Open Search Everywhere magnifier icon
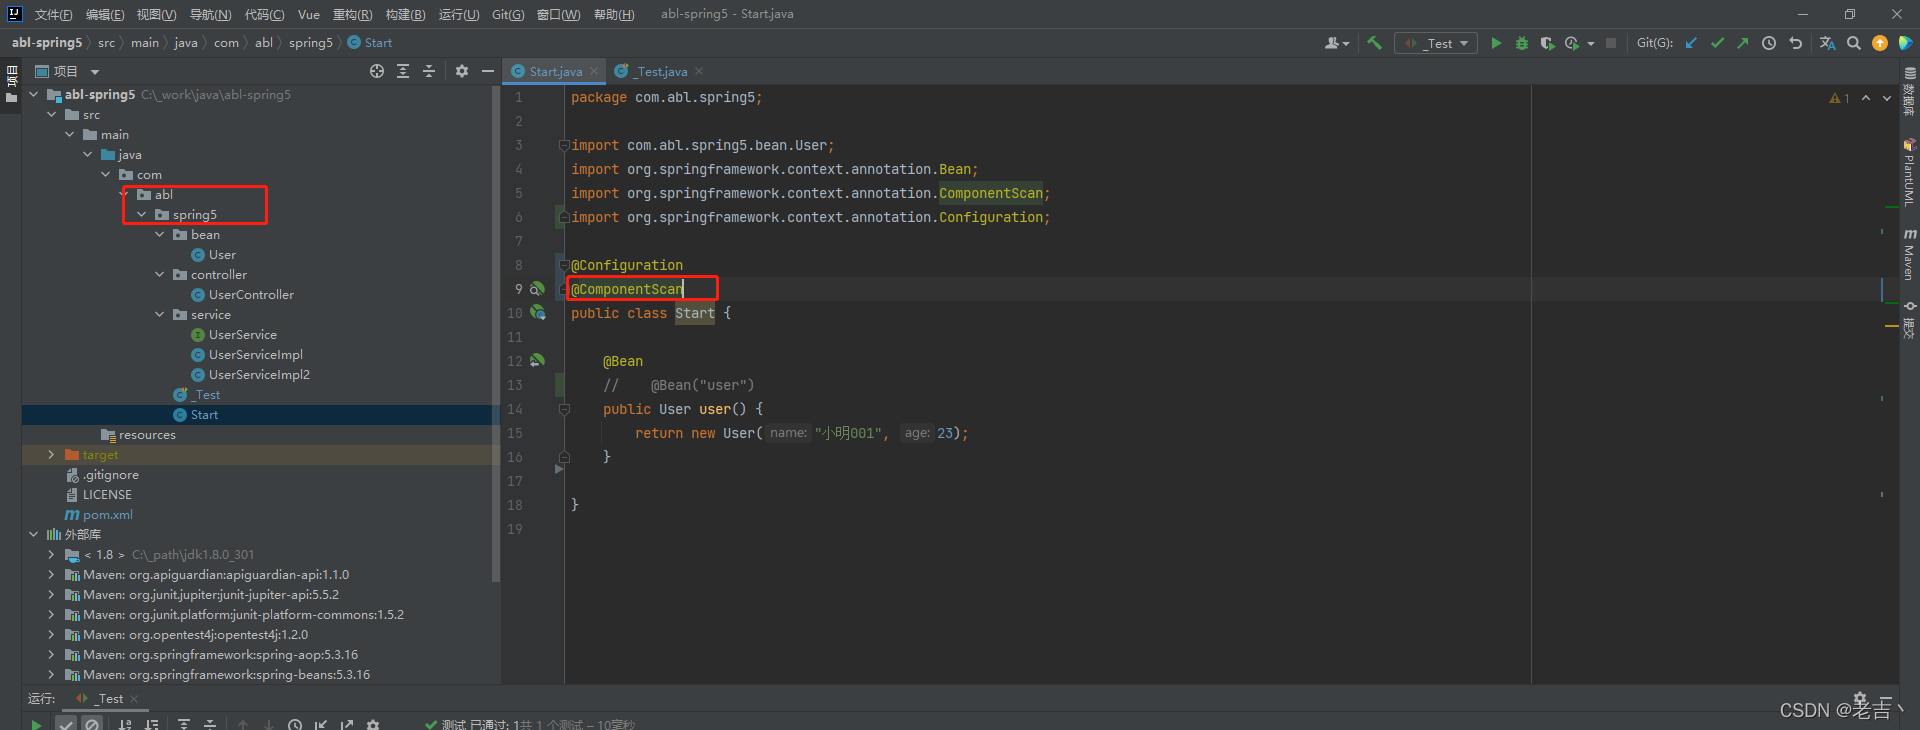1920x730 pixels. (x=1854, y=43)
